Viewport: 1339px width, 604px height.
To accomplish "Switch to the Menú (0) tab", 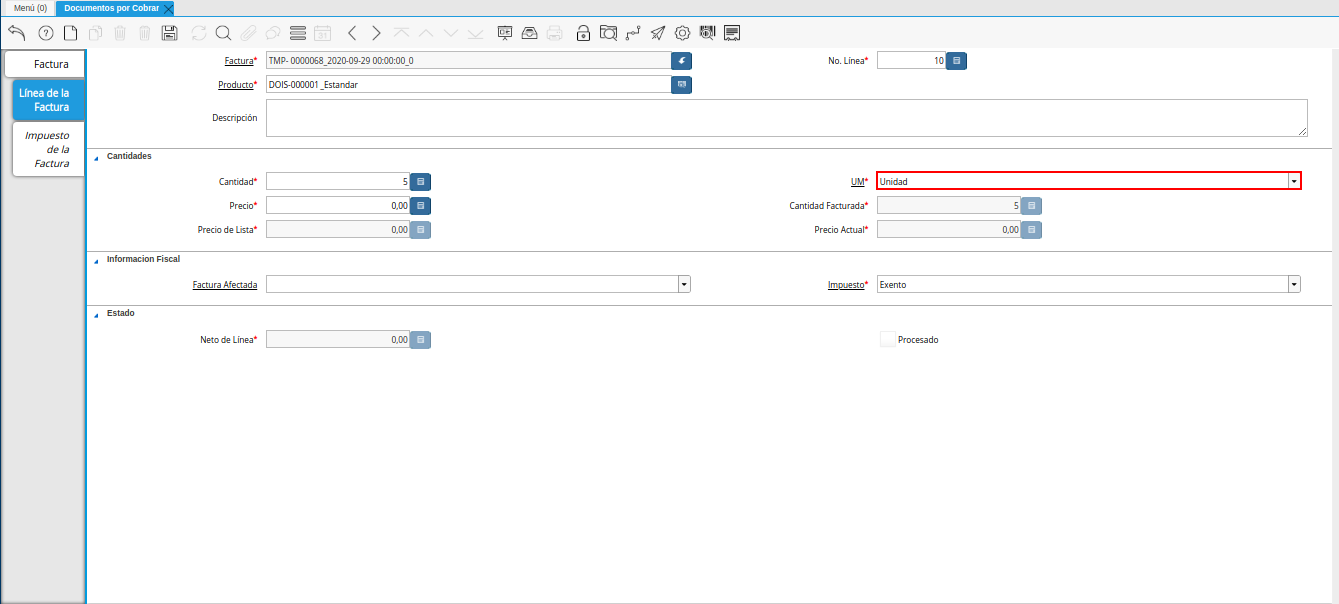I will point(30,7).
